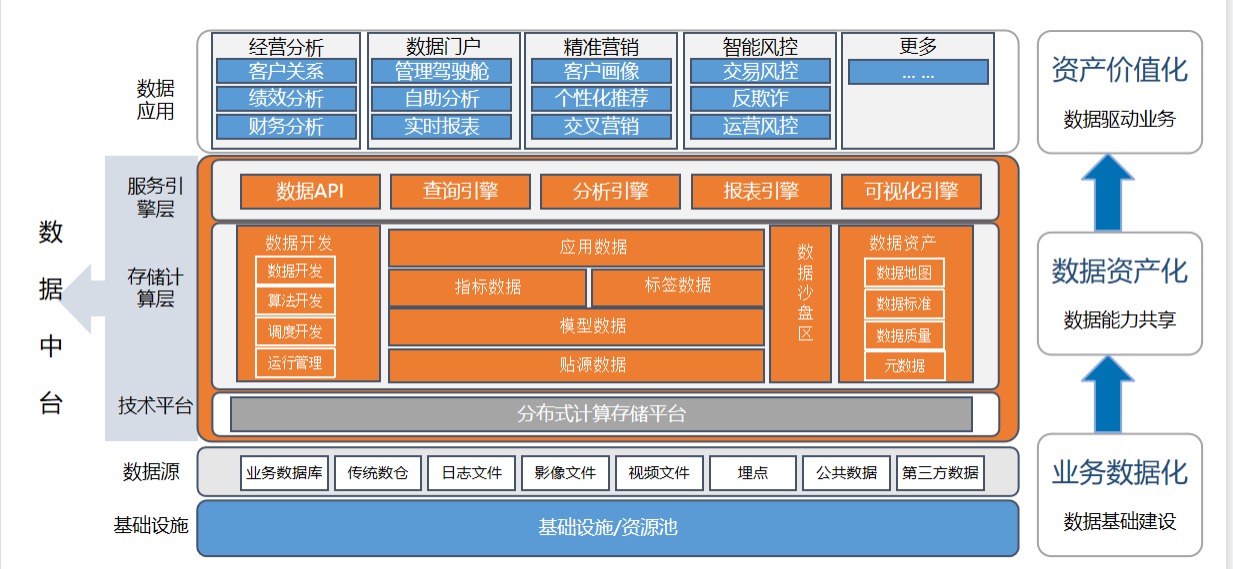The image size is (1233, 569).
Task: Click the 第三方数据 data source box
Action: [x=940, y=473]
